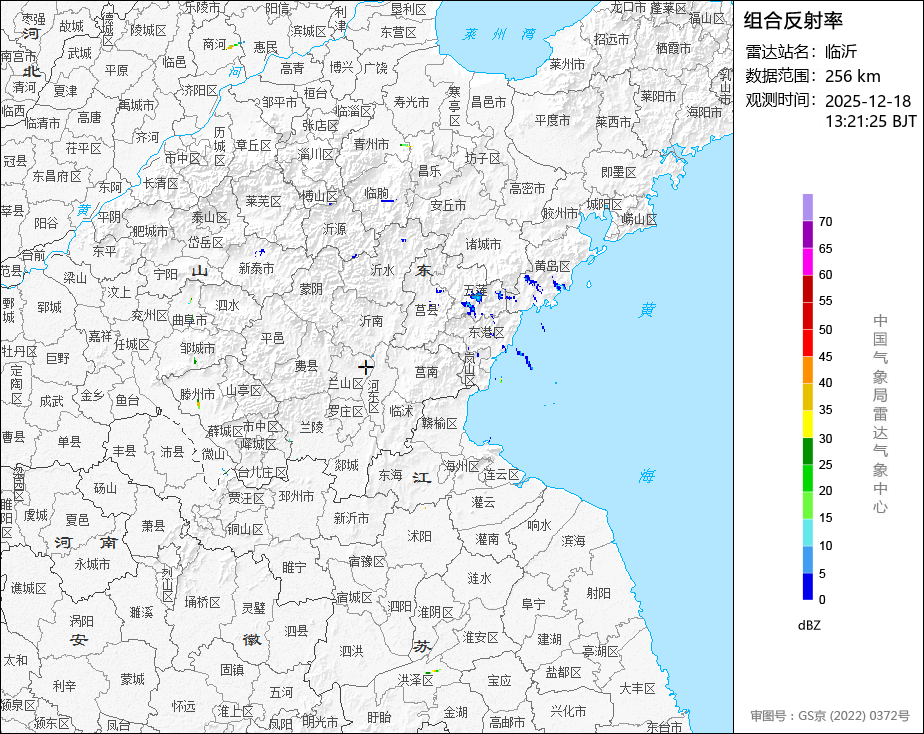
Task: Click the 睢宁 label
Action: tap(294, 567)
